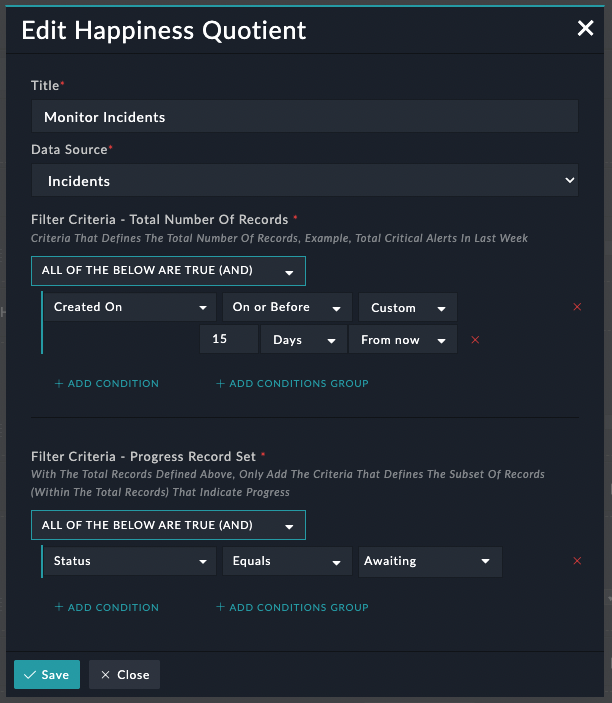Remove the Created On condition row
612x703 pixels.
[577, 307]
